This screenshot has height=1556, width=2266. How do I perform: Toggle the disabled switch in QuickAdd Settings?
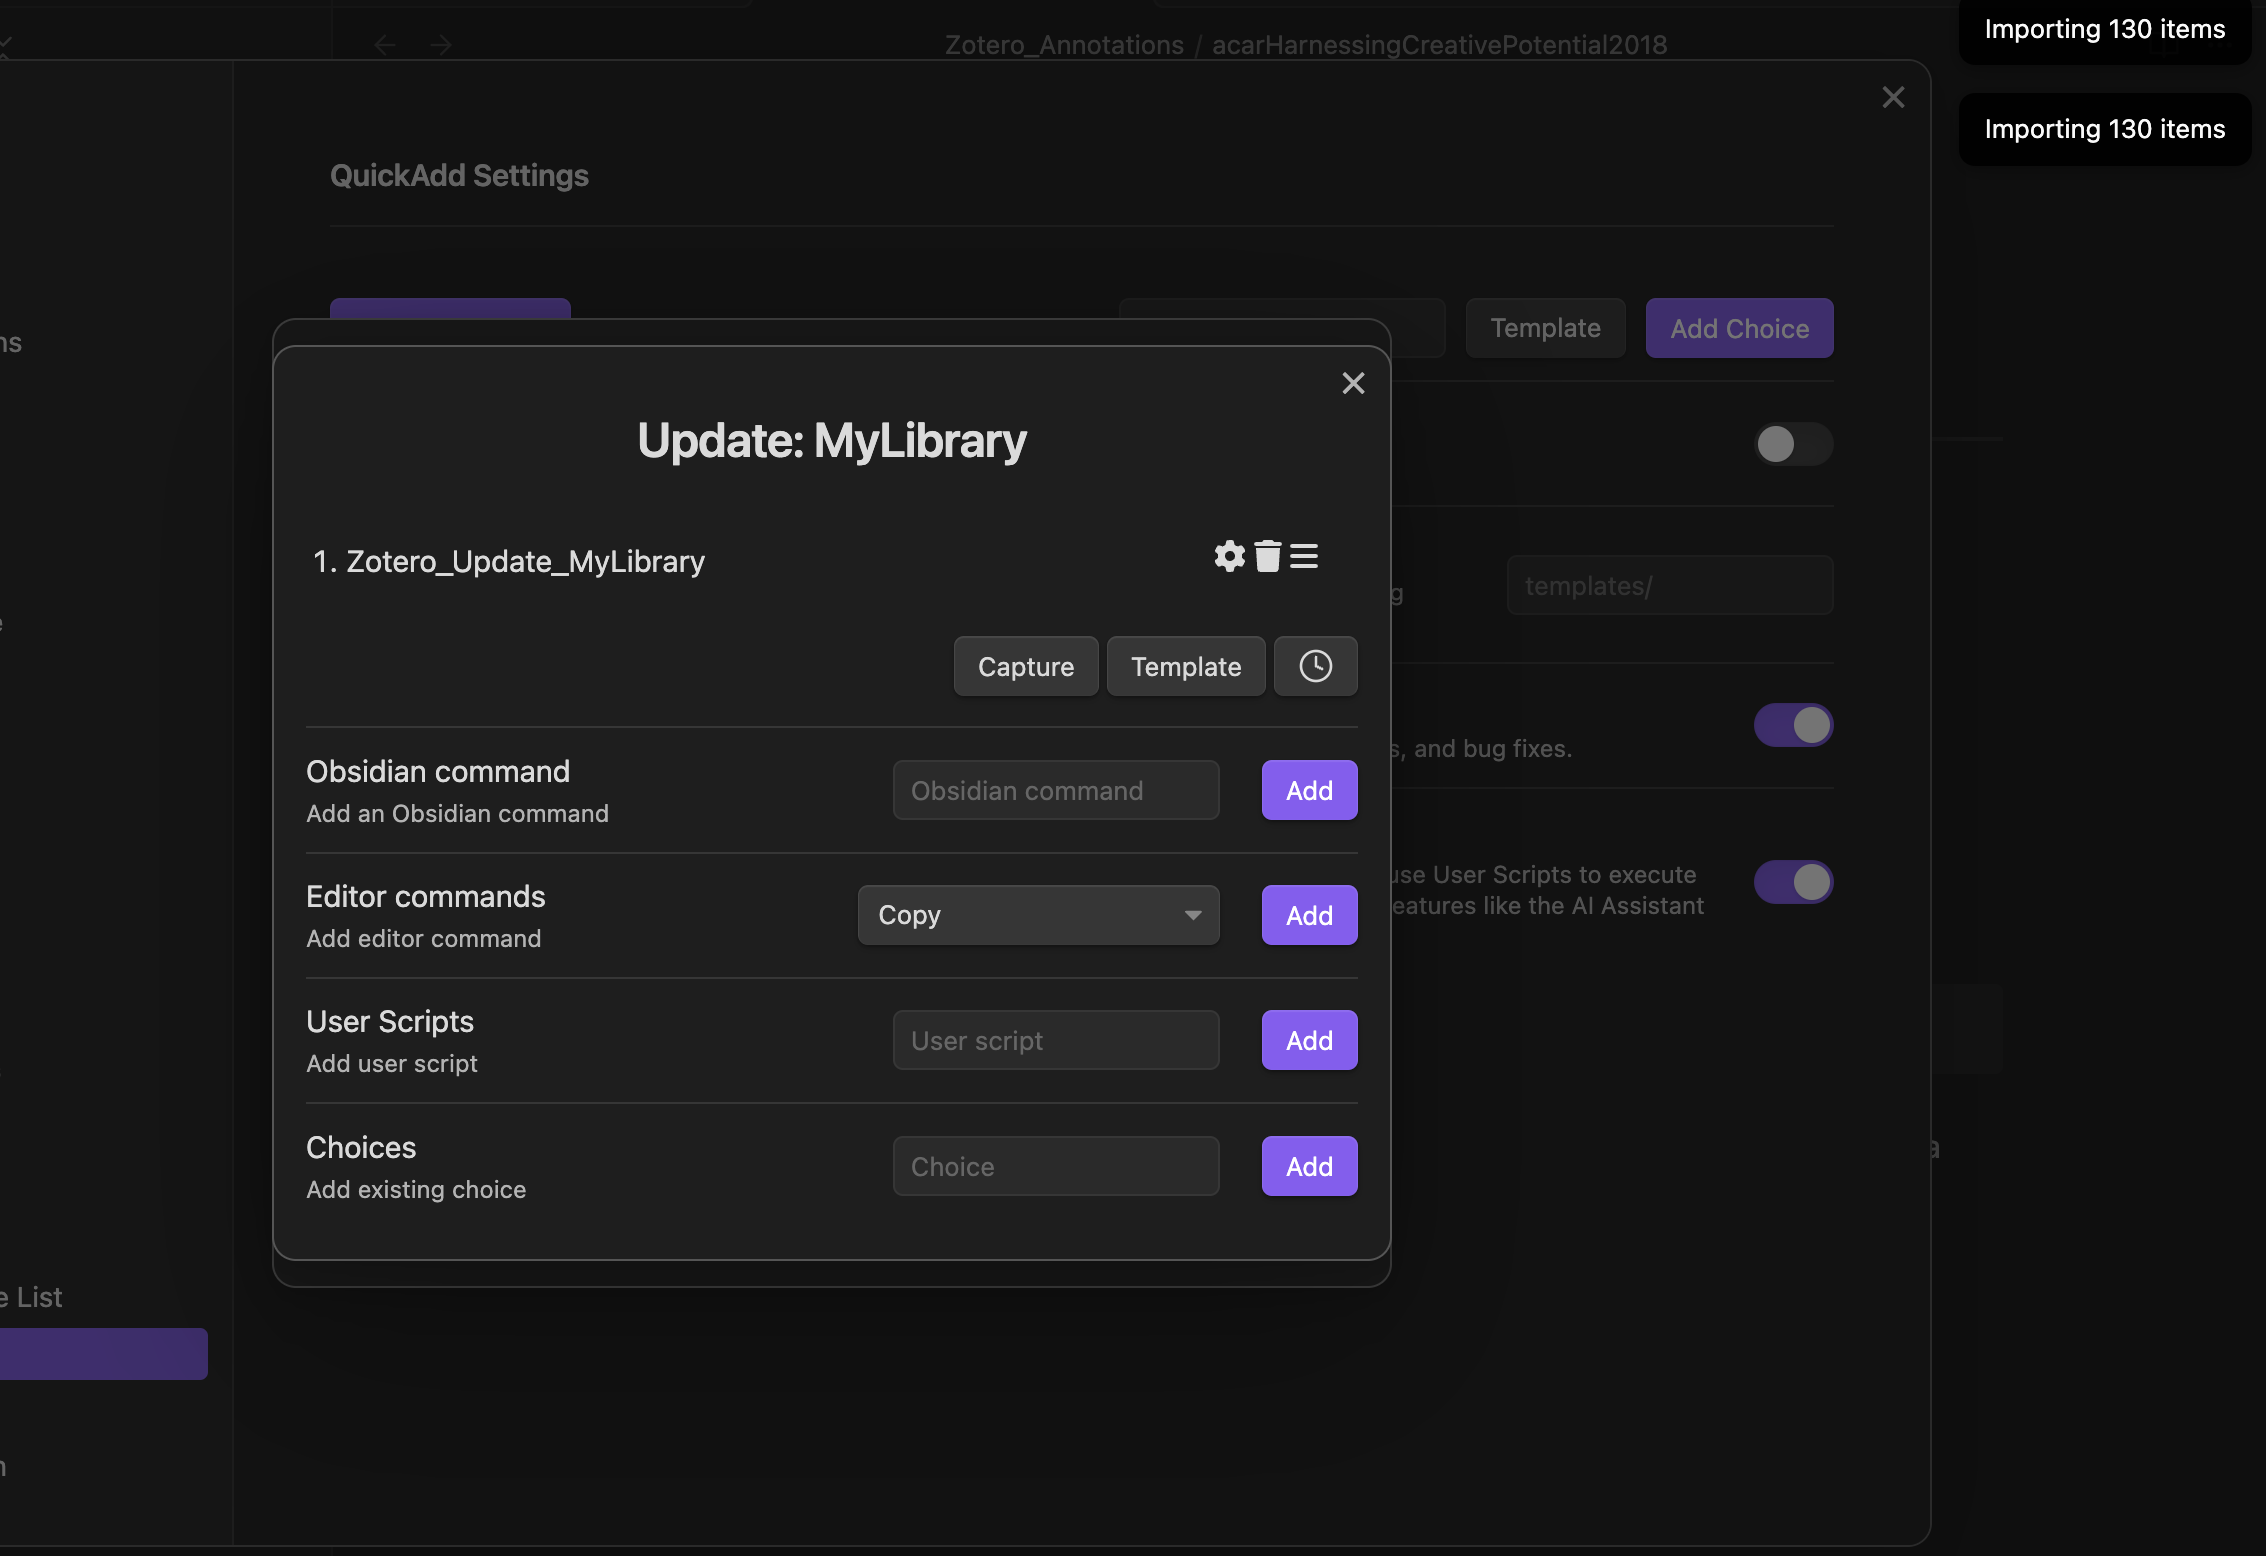(x=1794, y=444)
